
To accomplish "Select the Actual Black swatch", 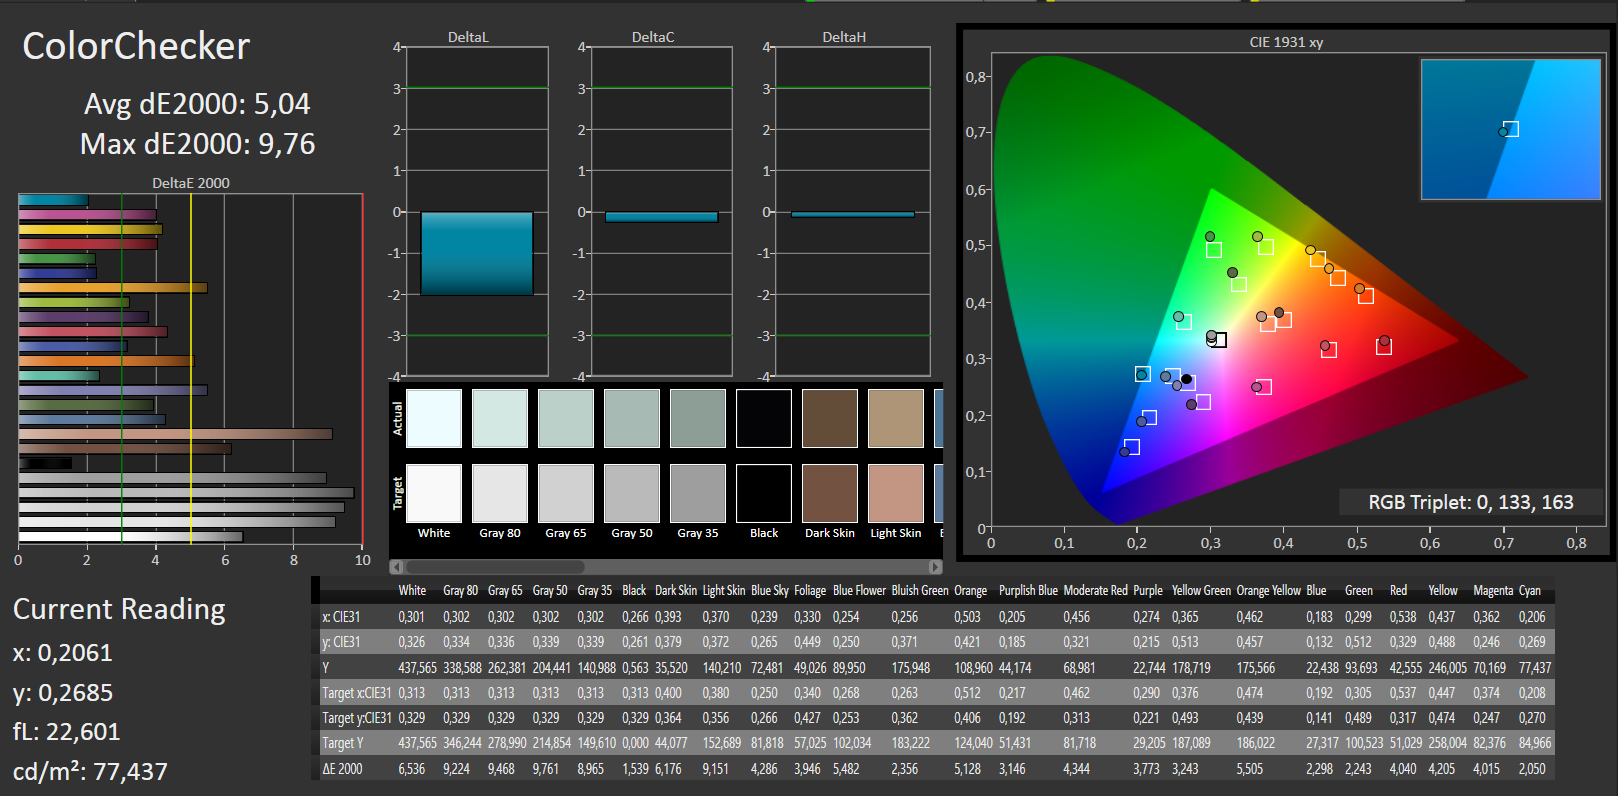I will pos(764,418).
